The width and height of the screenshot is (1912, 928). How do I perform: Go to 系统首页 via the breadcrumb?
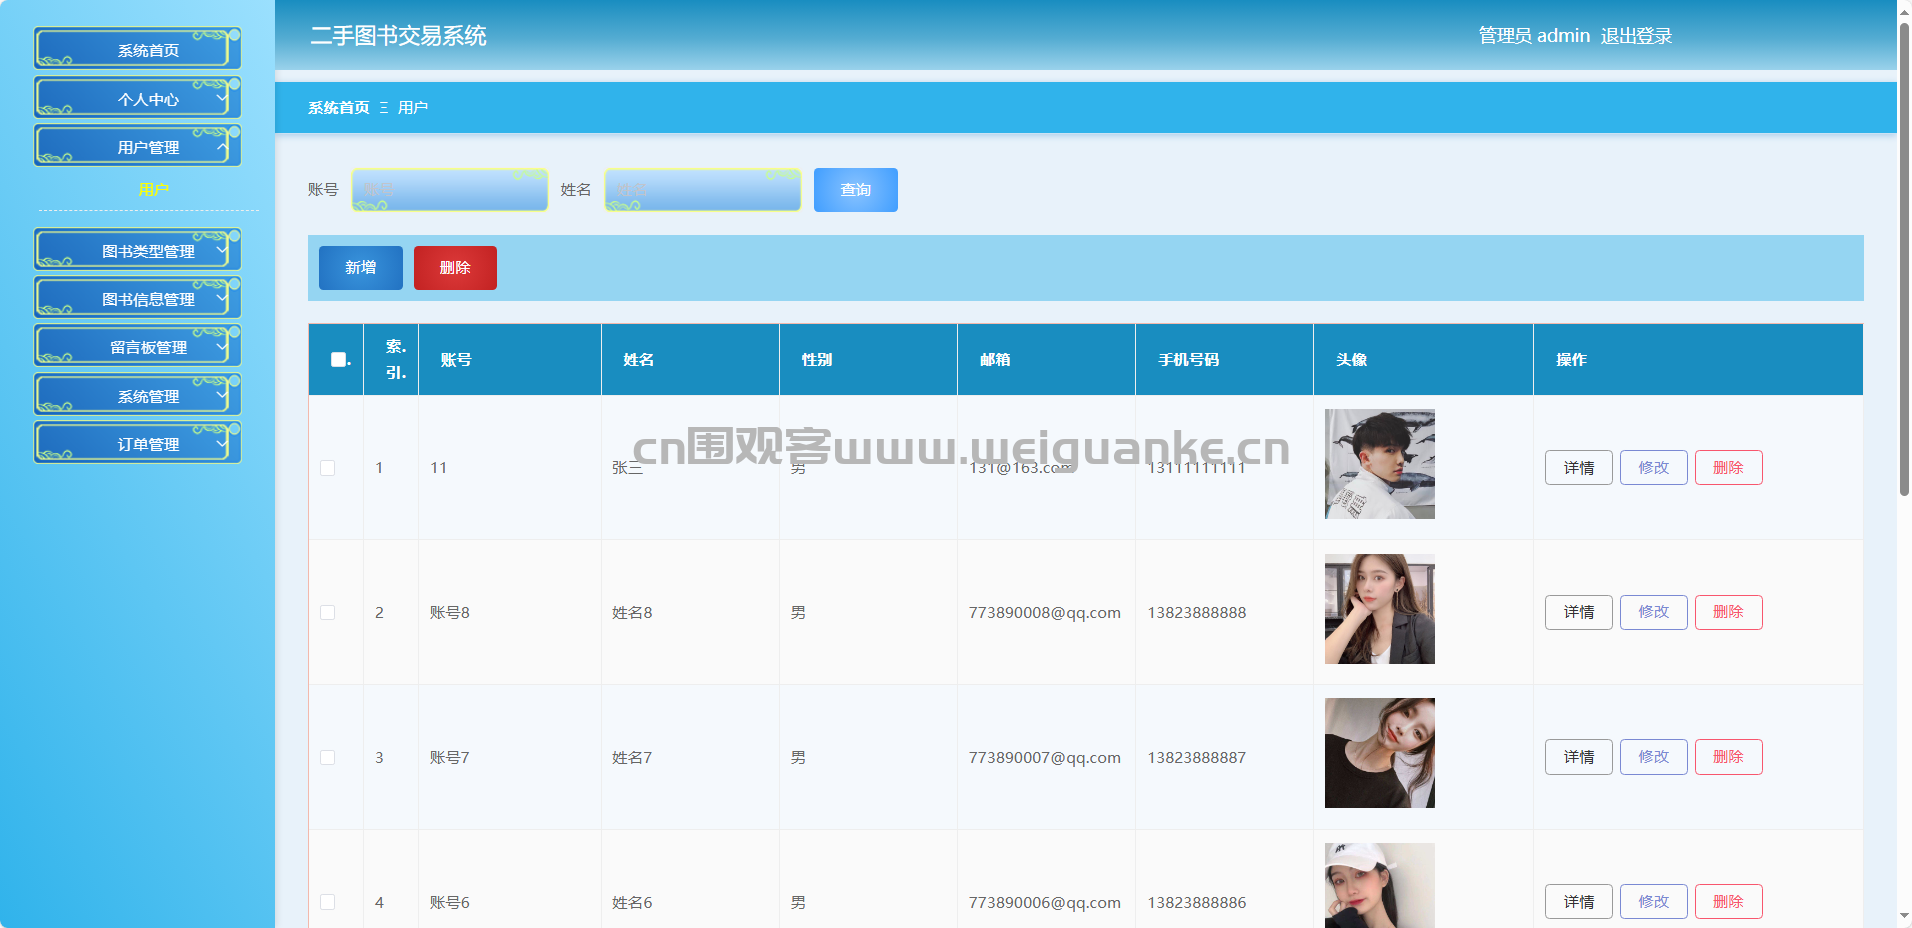pos(339,108)
